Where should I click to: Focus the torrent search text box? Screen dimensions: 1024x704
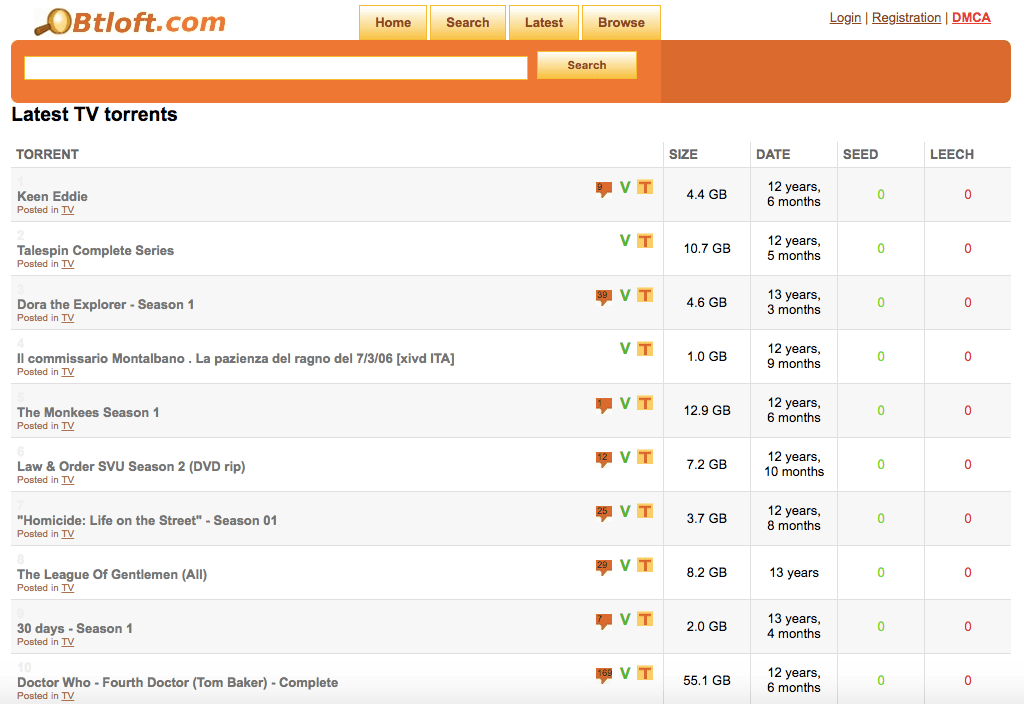point(276,68)
